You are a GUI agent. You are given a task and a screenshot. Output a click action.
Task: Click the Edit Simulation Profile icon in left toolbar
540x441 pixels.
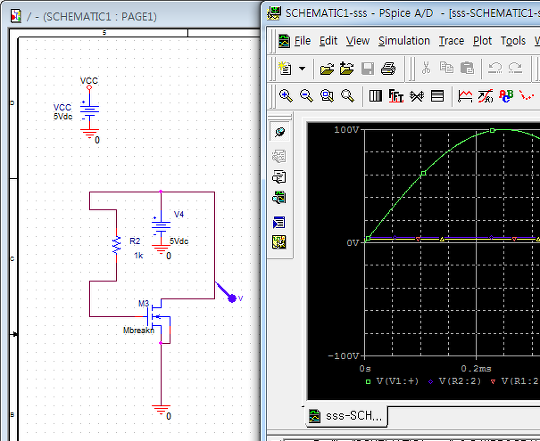pos(280,132)
